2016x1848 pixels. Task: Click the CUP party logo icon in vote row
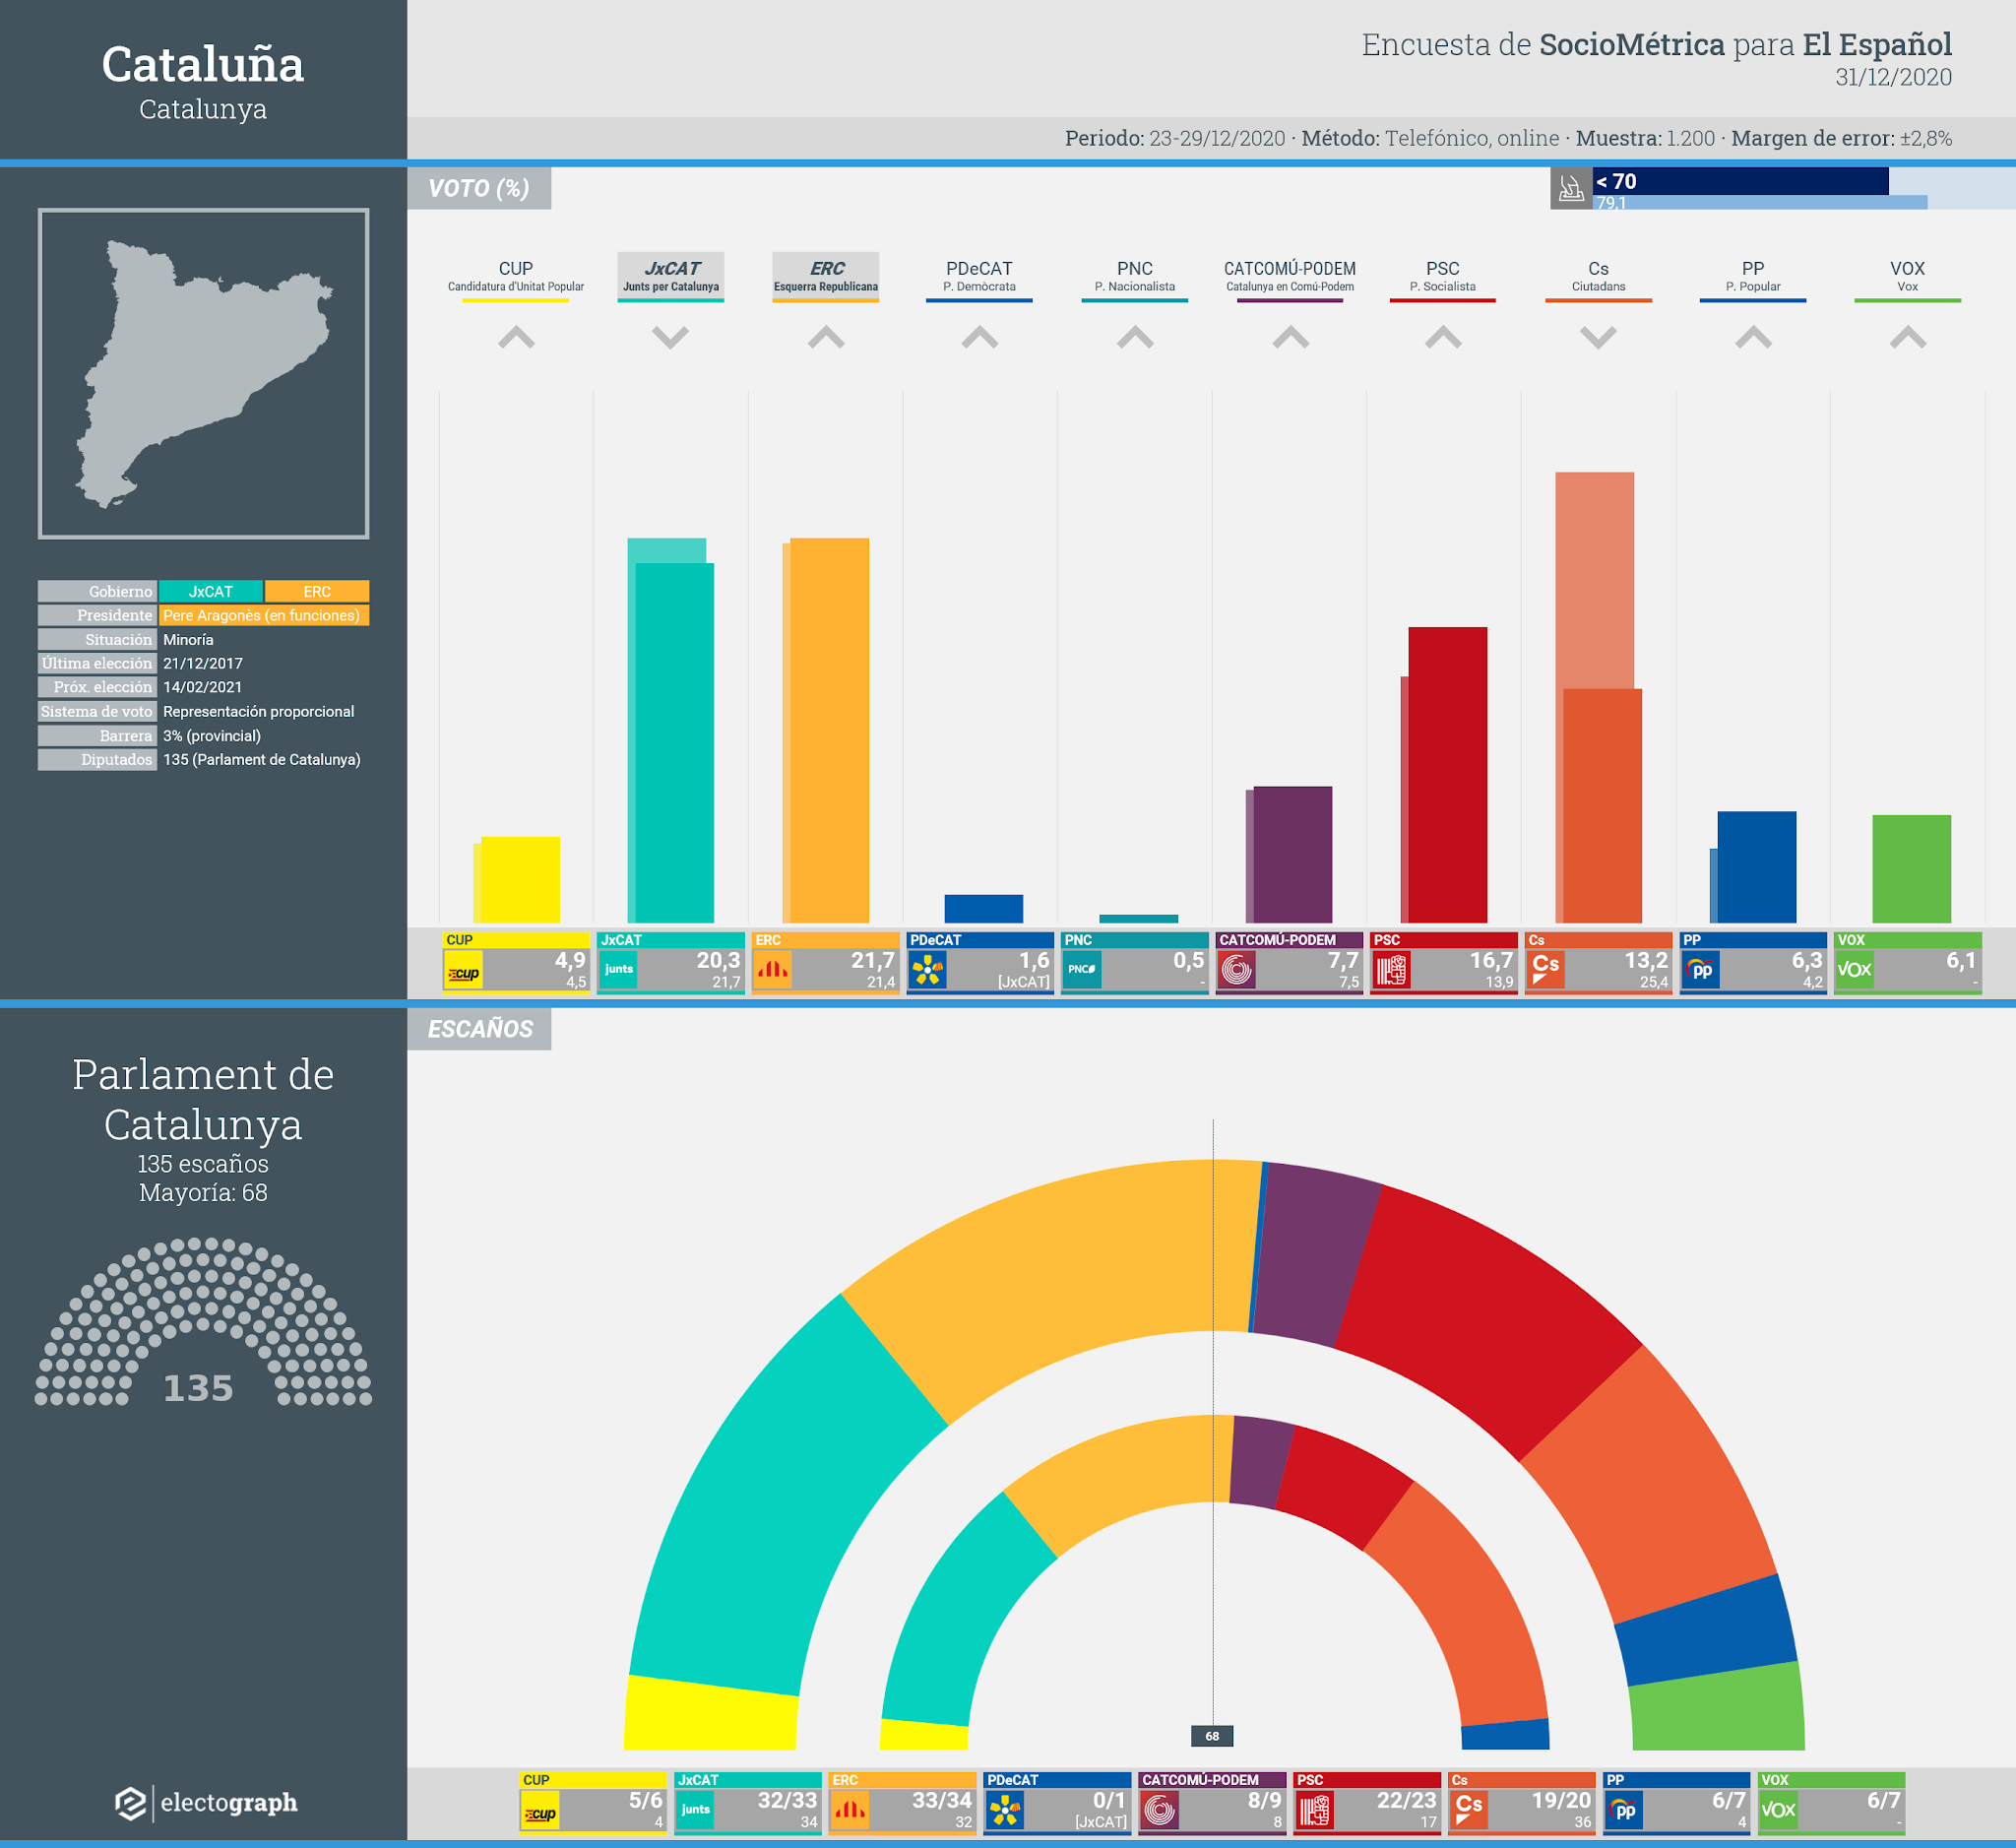pos(463,971)
